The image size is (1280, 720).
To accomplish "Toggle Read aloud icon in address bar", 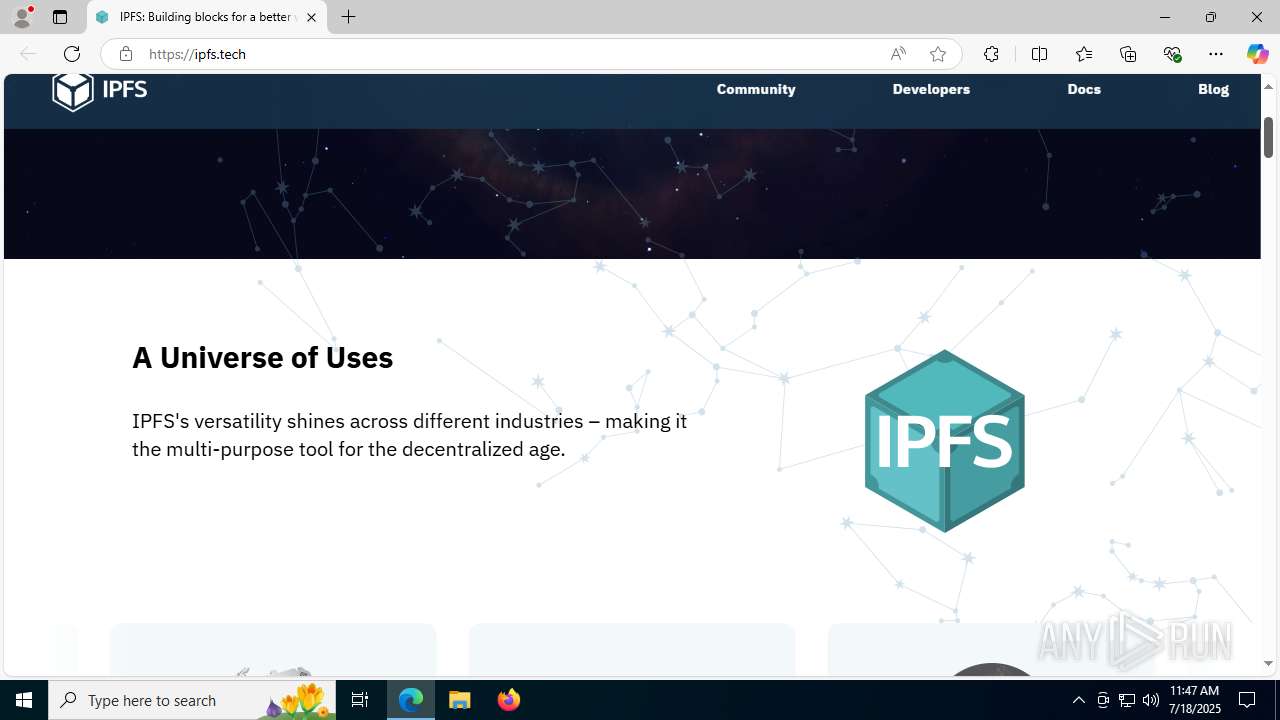I will tap(898, 54).
